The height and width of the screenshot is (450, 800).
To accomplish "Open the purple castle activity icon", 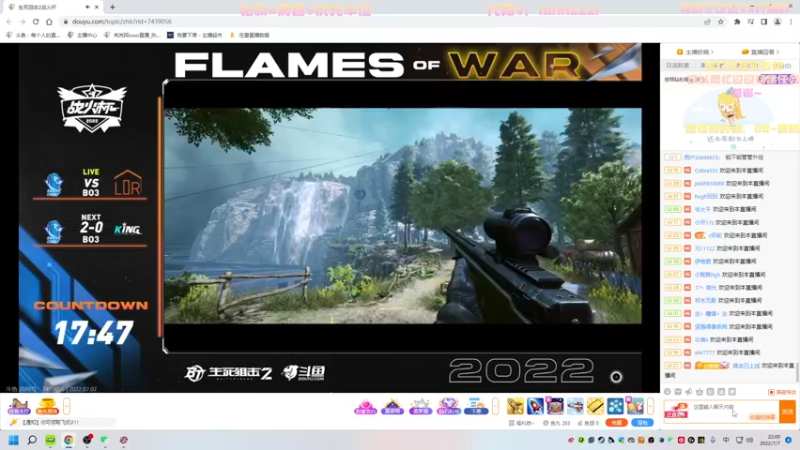I will [392, 406].
